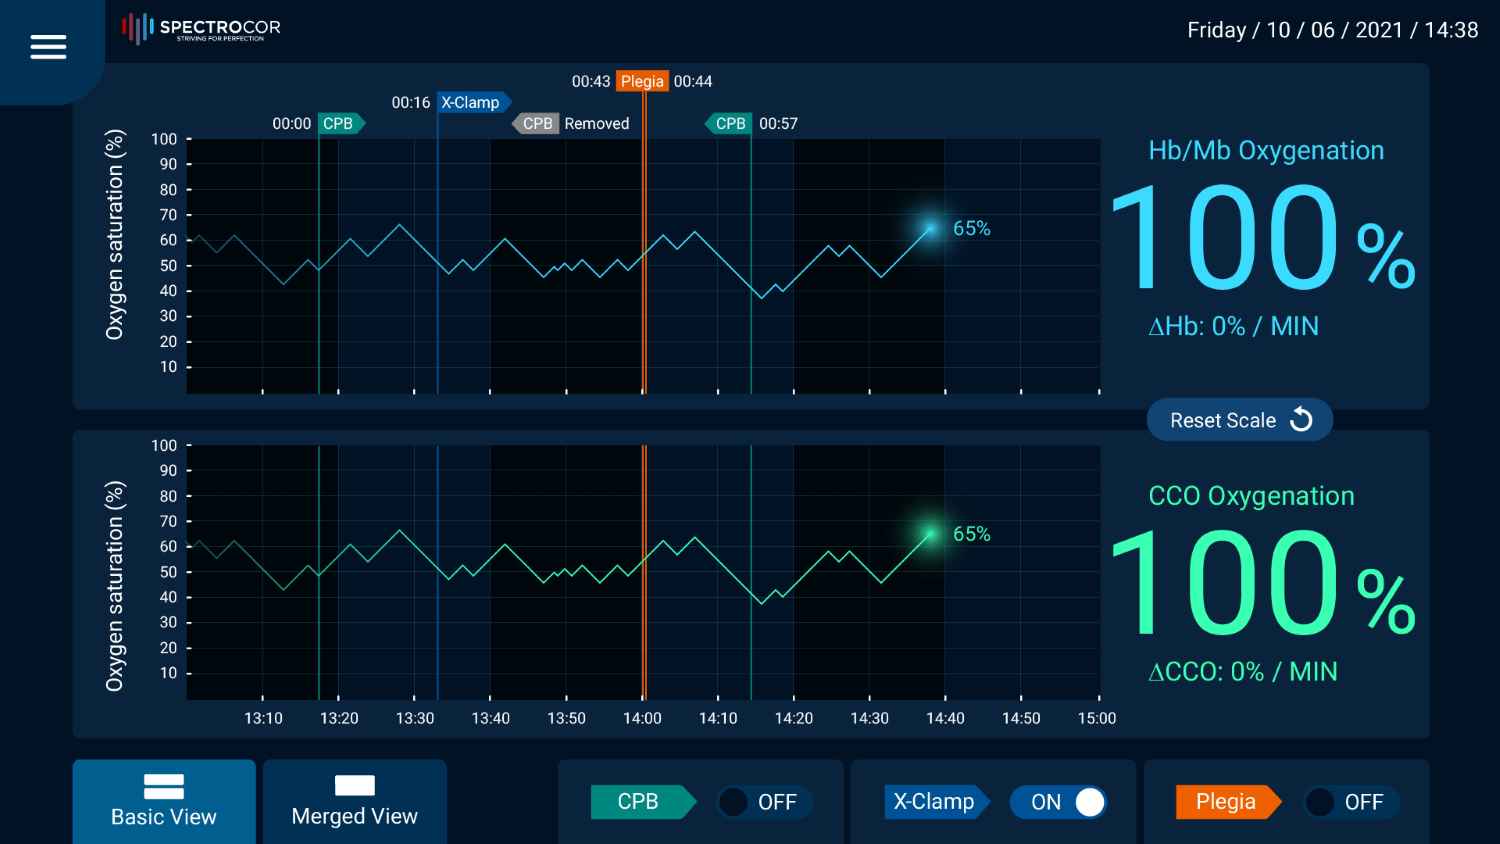The height and width of the screenshot is (844, 1500).
Task: Click the glowing blue 65% data point
Action: click(x=930, y=229)
